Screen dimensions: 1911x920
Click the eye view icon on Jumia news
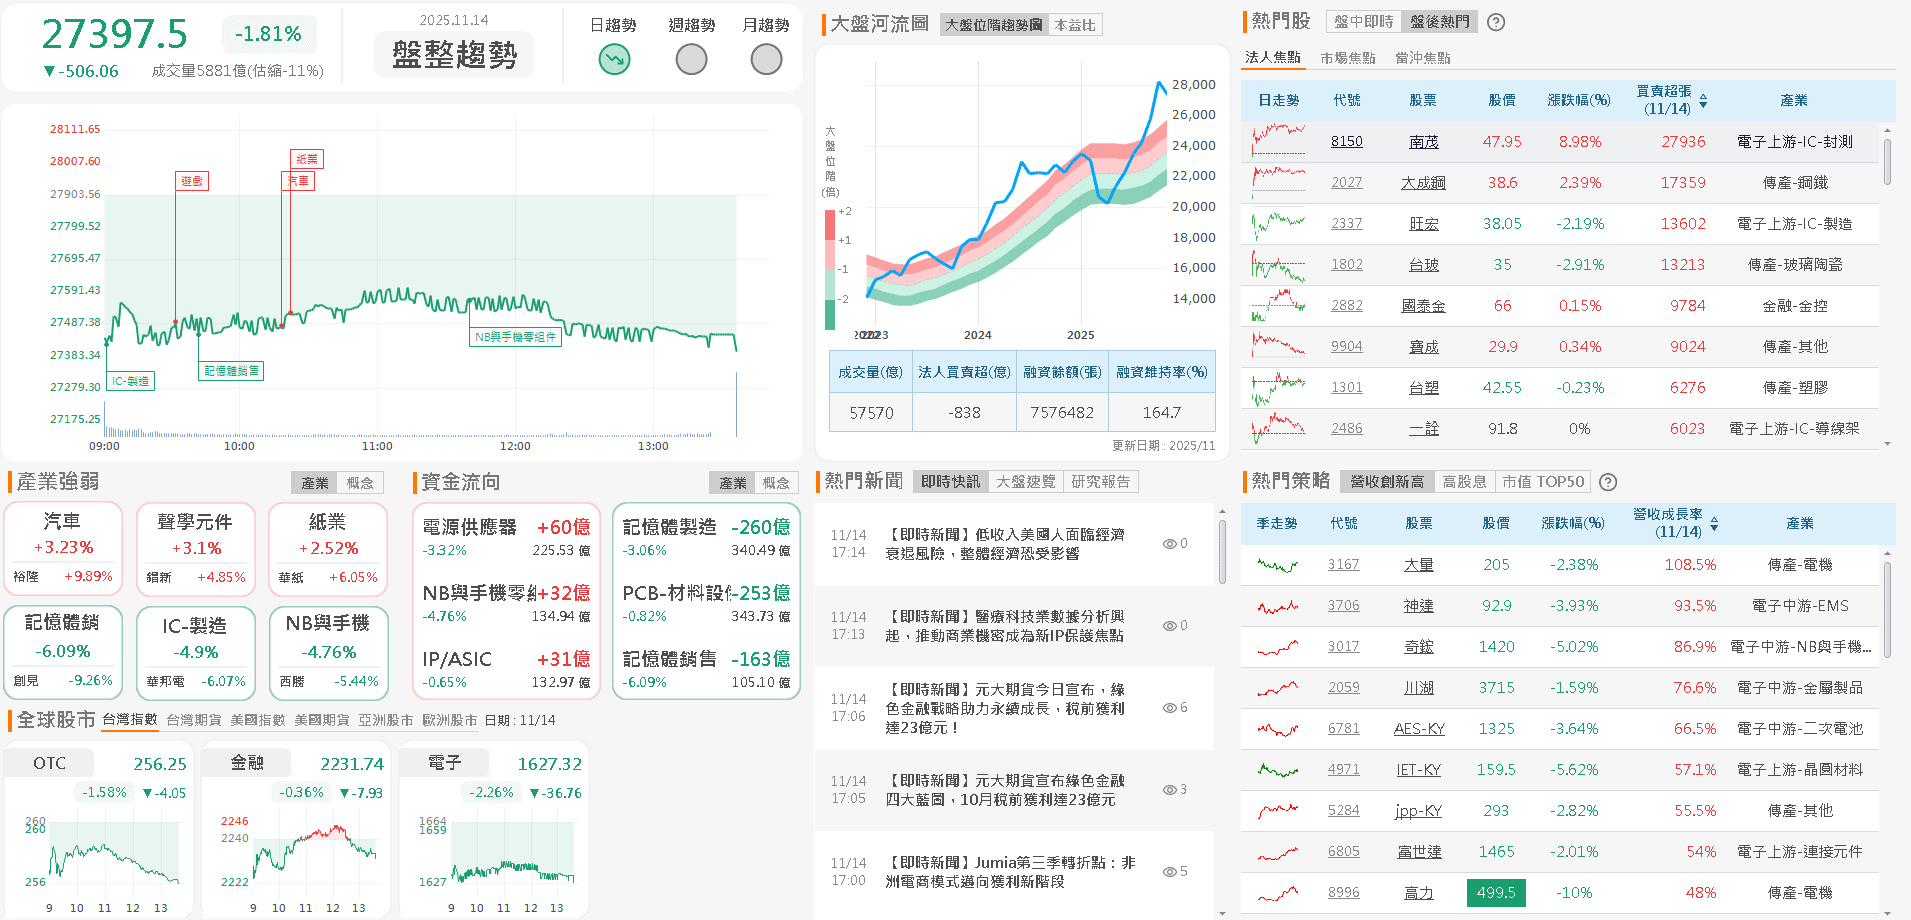click(1168, 872)
